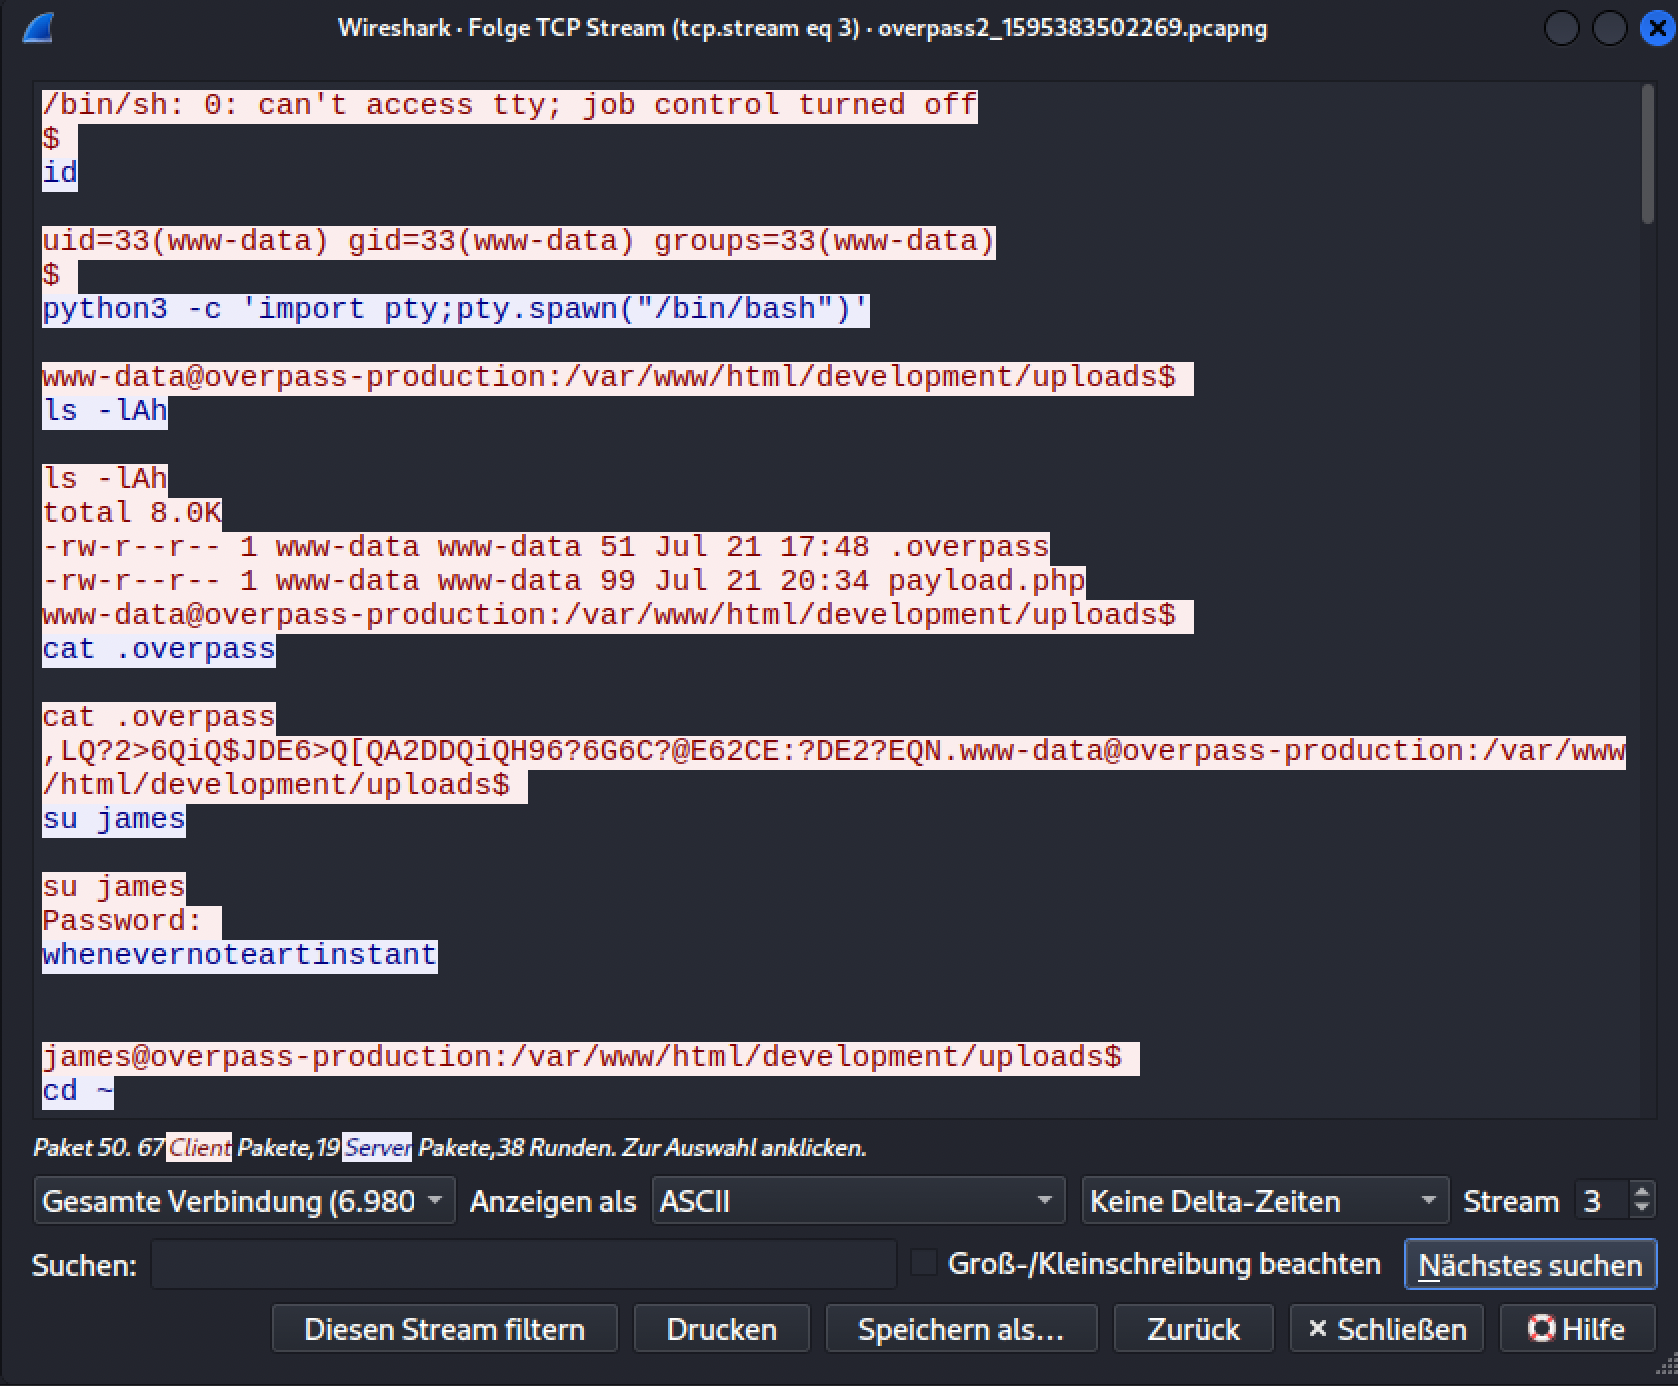This screenshot has height=1386, width=1678.
Task: Click the james@overpass-production prompt line
Action: click(591, 1057)
